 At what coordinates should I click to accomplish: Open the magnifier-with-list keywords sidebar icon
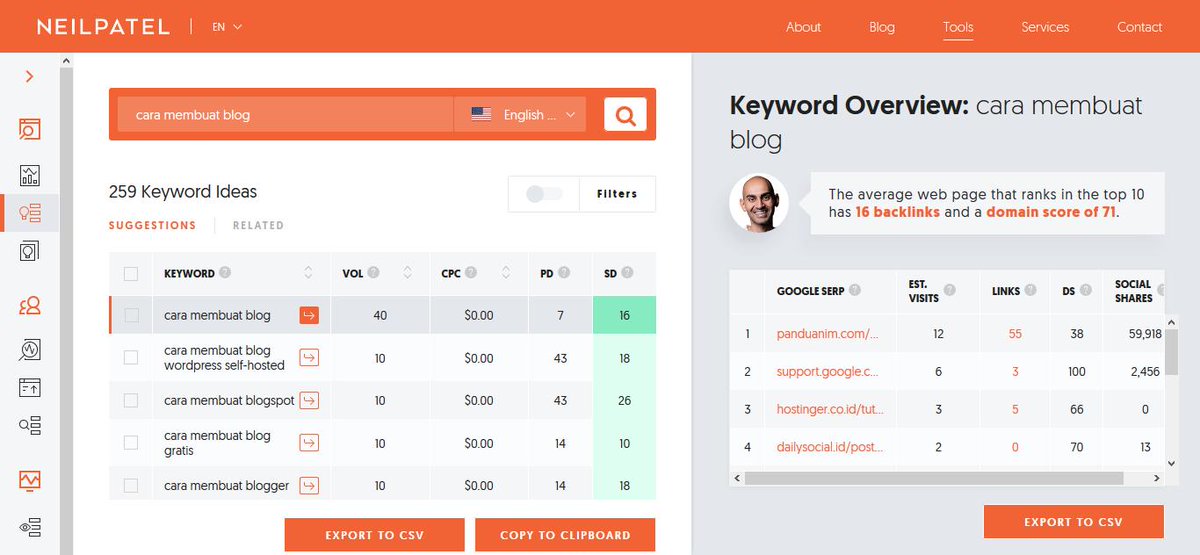29,425
